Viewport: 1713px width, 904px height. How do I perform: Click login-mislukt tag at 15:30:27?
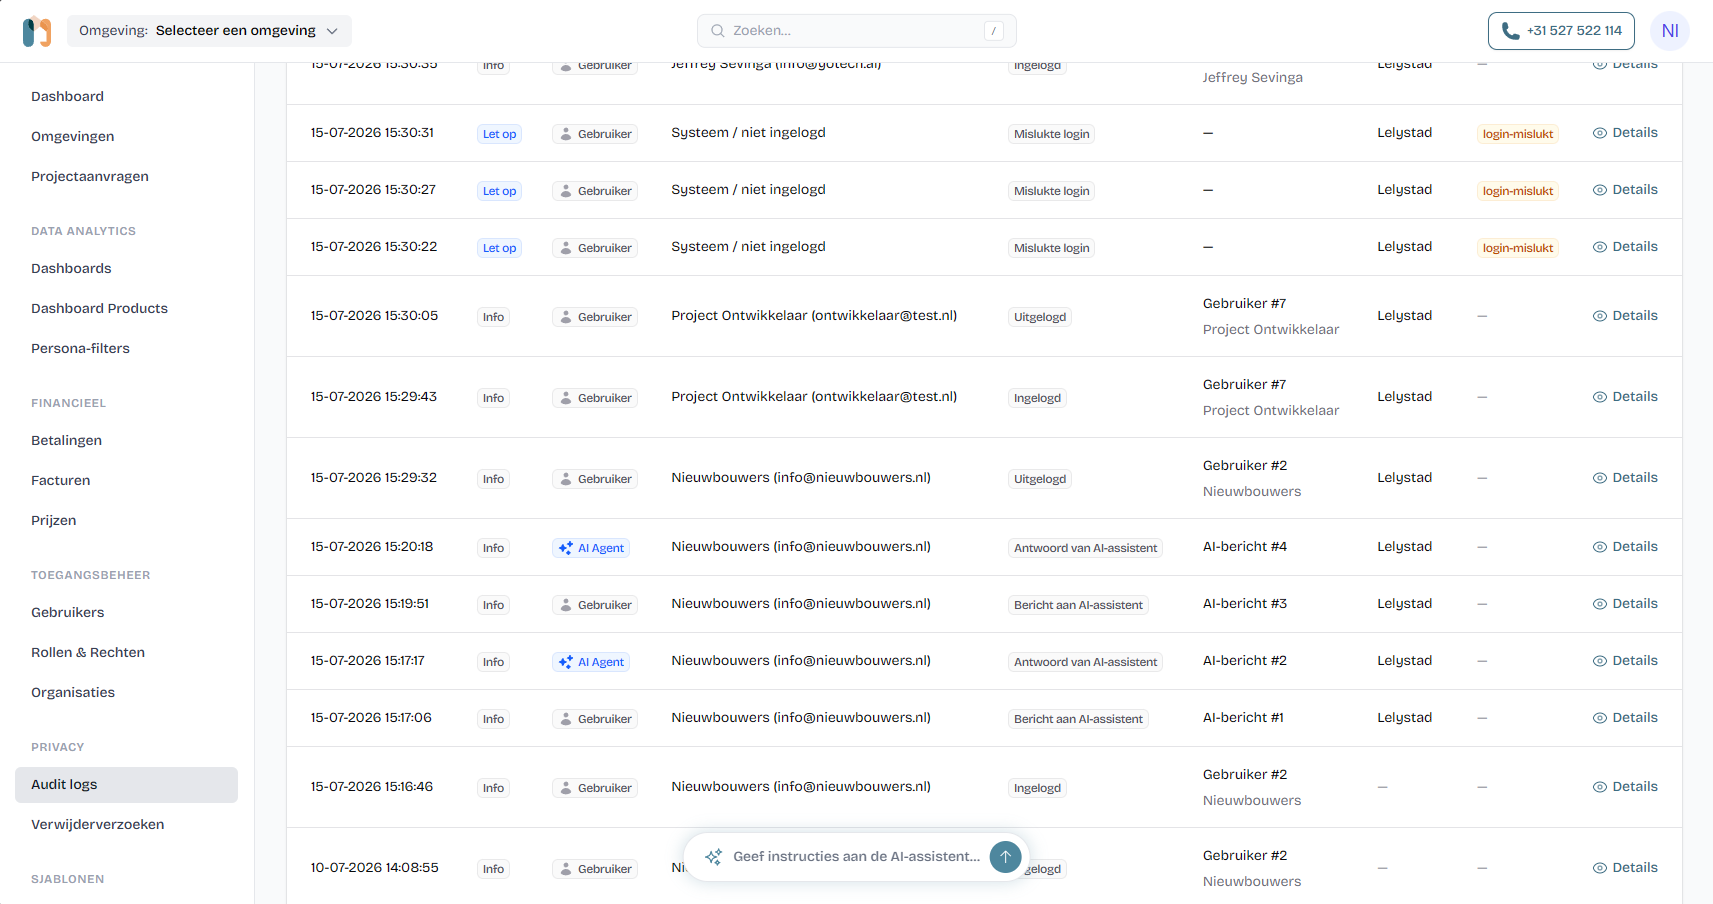click(1518, 191)
